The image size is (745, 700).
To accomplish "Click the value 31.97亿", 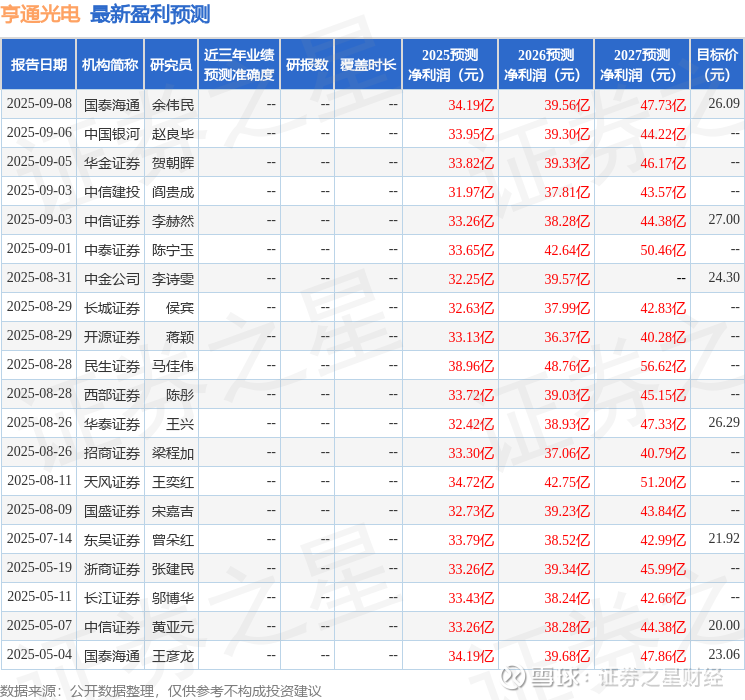I will pos(471,192).
